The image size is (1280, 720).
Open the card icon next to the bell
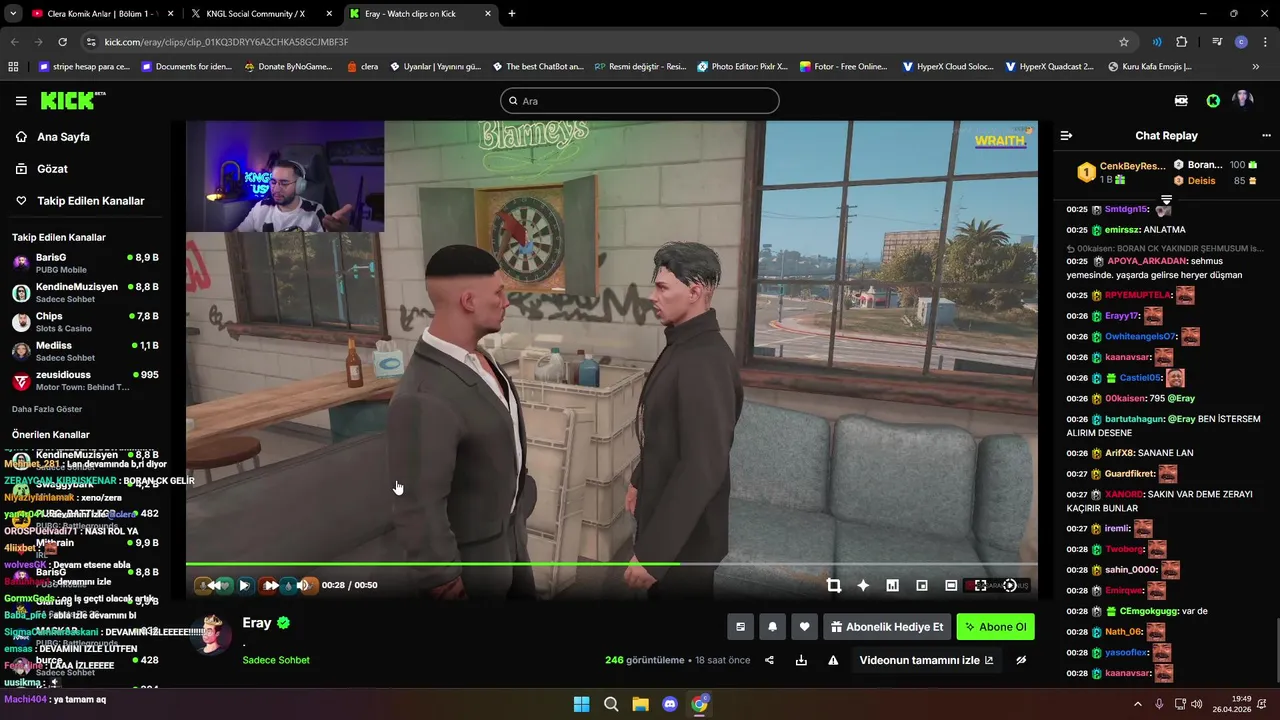(740, 627)
